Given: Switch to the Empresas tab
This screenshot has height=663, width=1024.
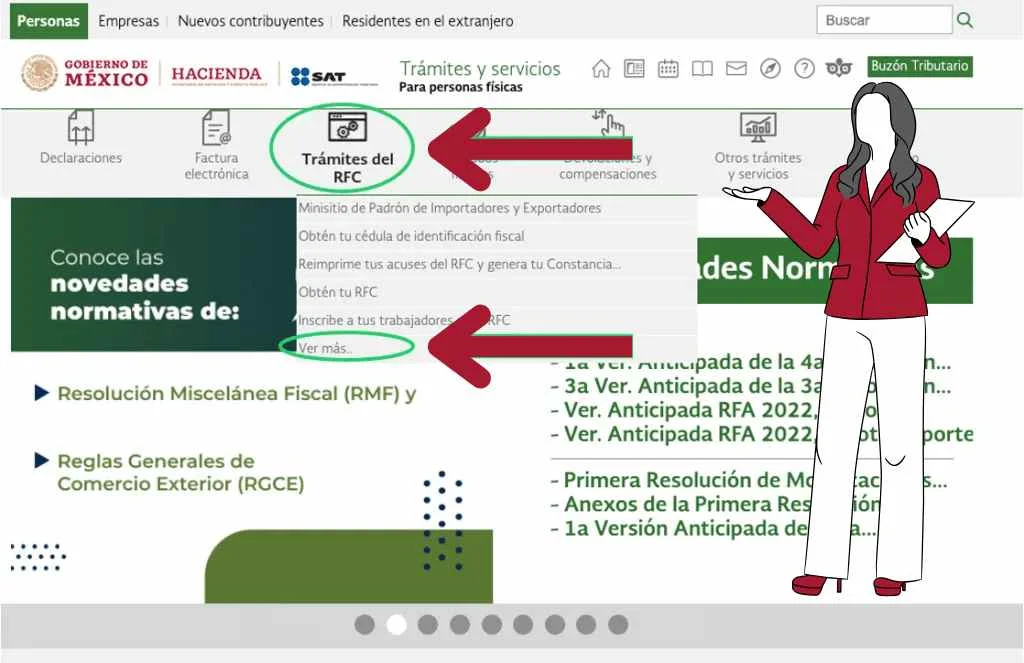Looking at the screenshot, I should point(128,21).
